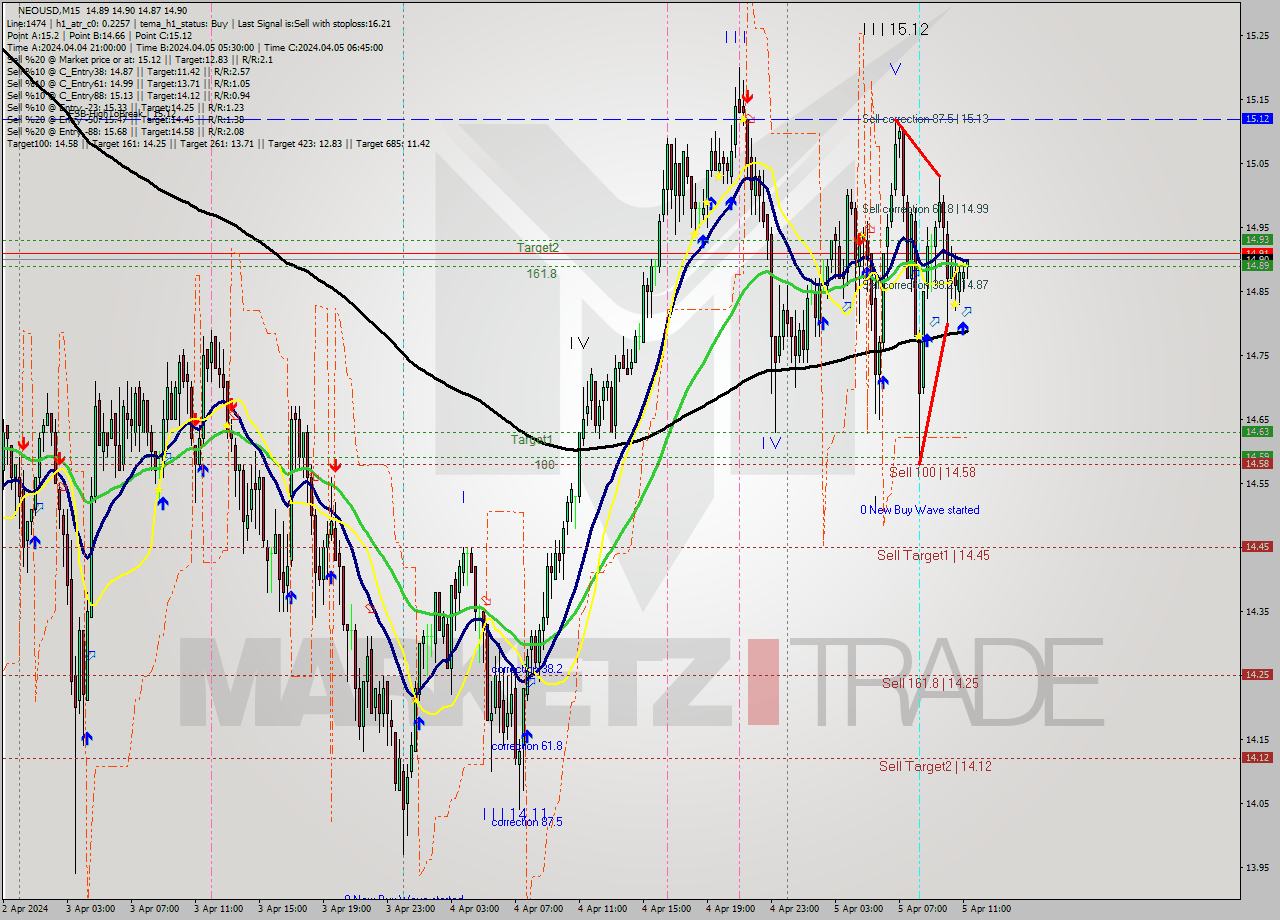Click the 14.35 price scale value
The width and height of the screenshot is (1280, 920).
point(1256,611)
